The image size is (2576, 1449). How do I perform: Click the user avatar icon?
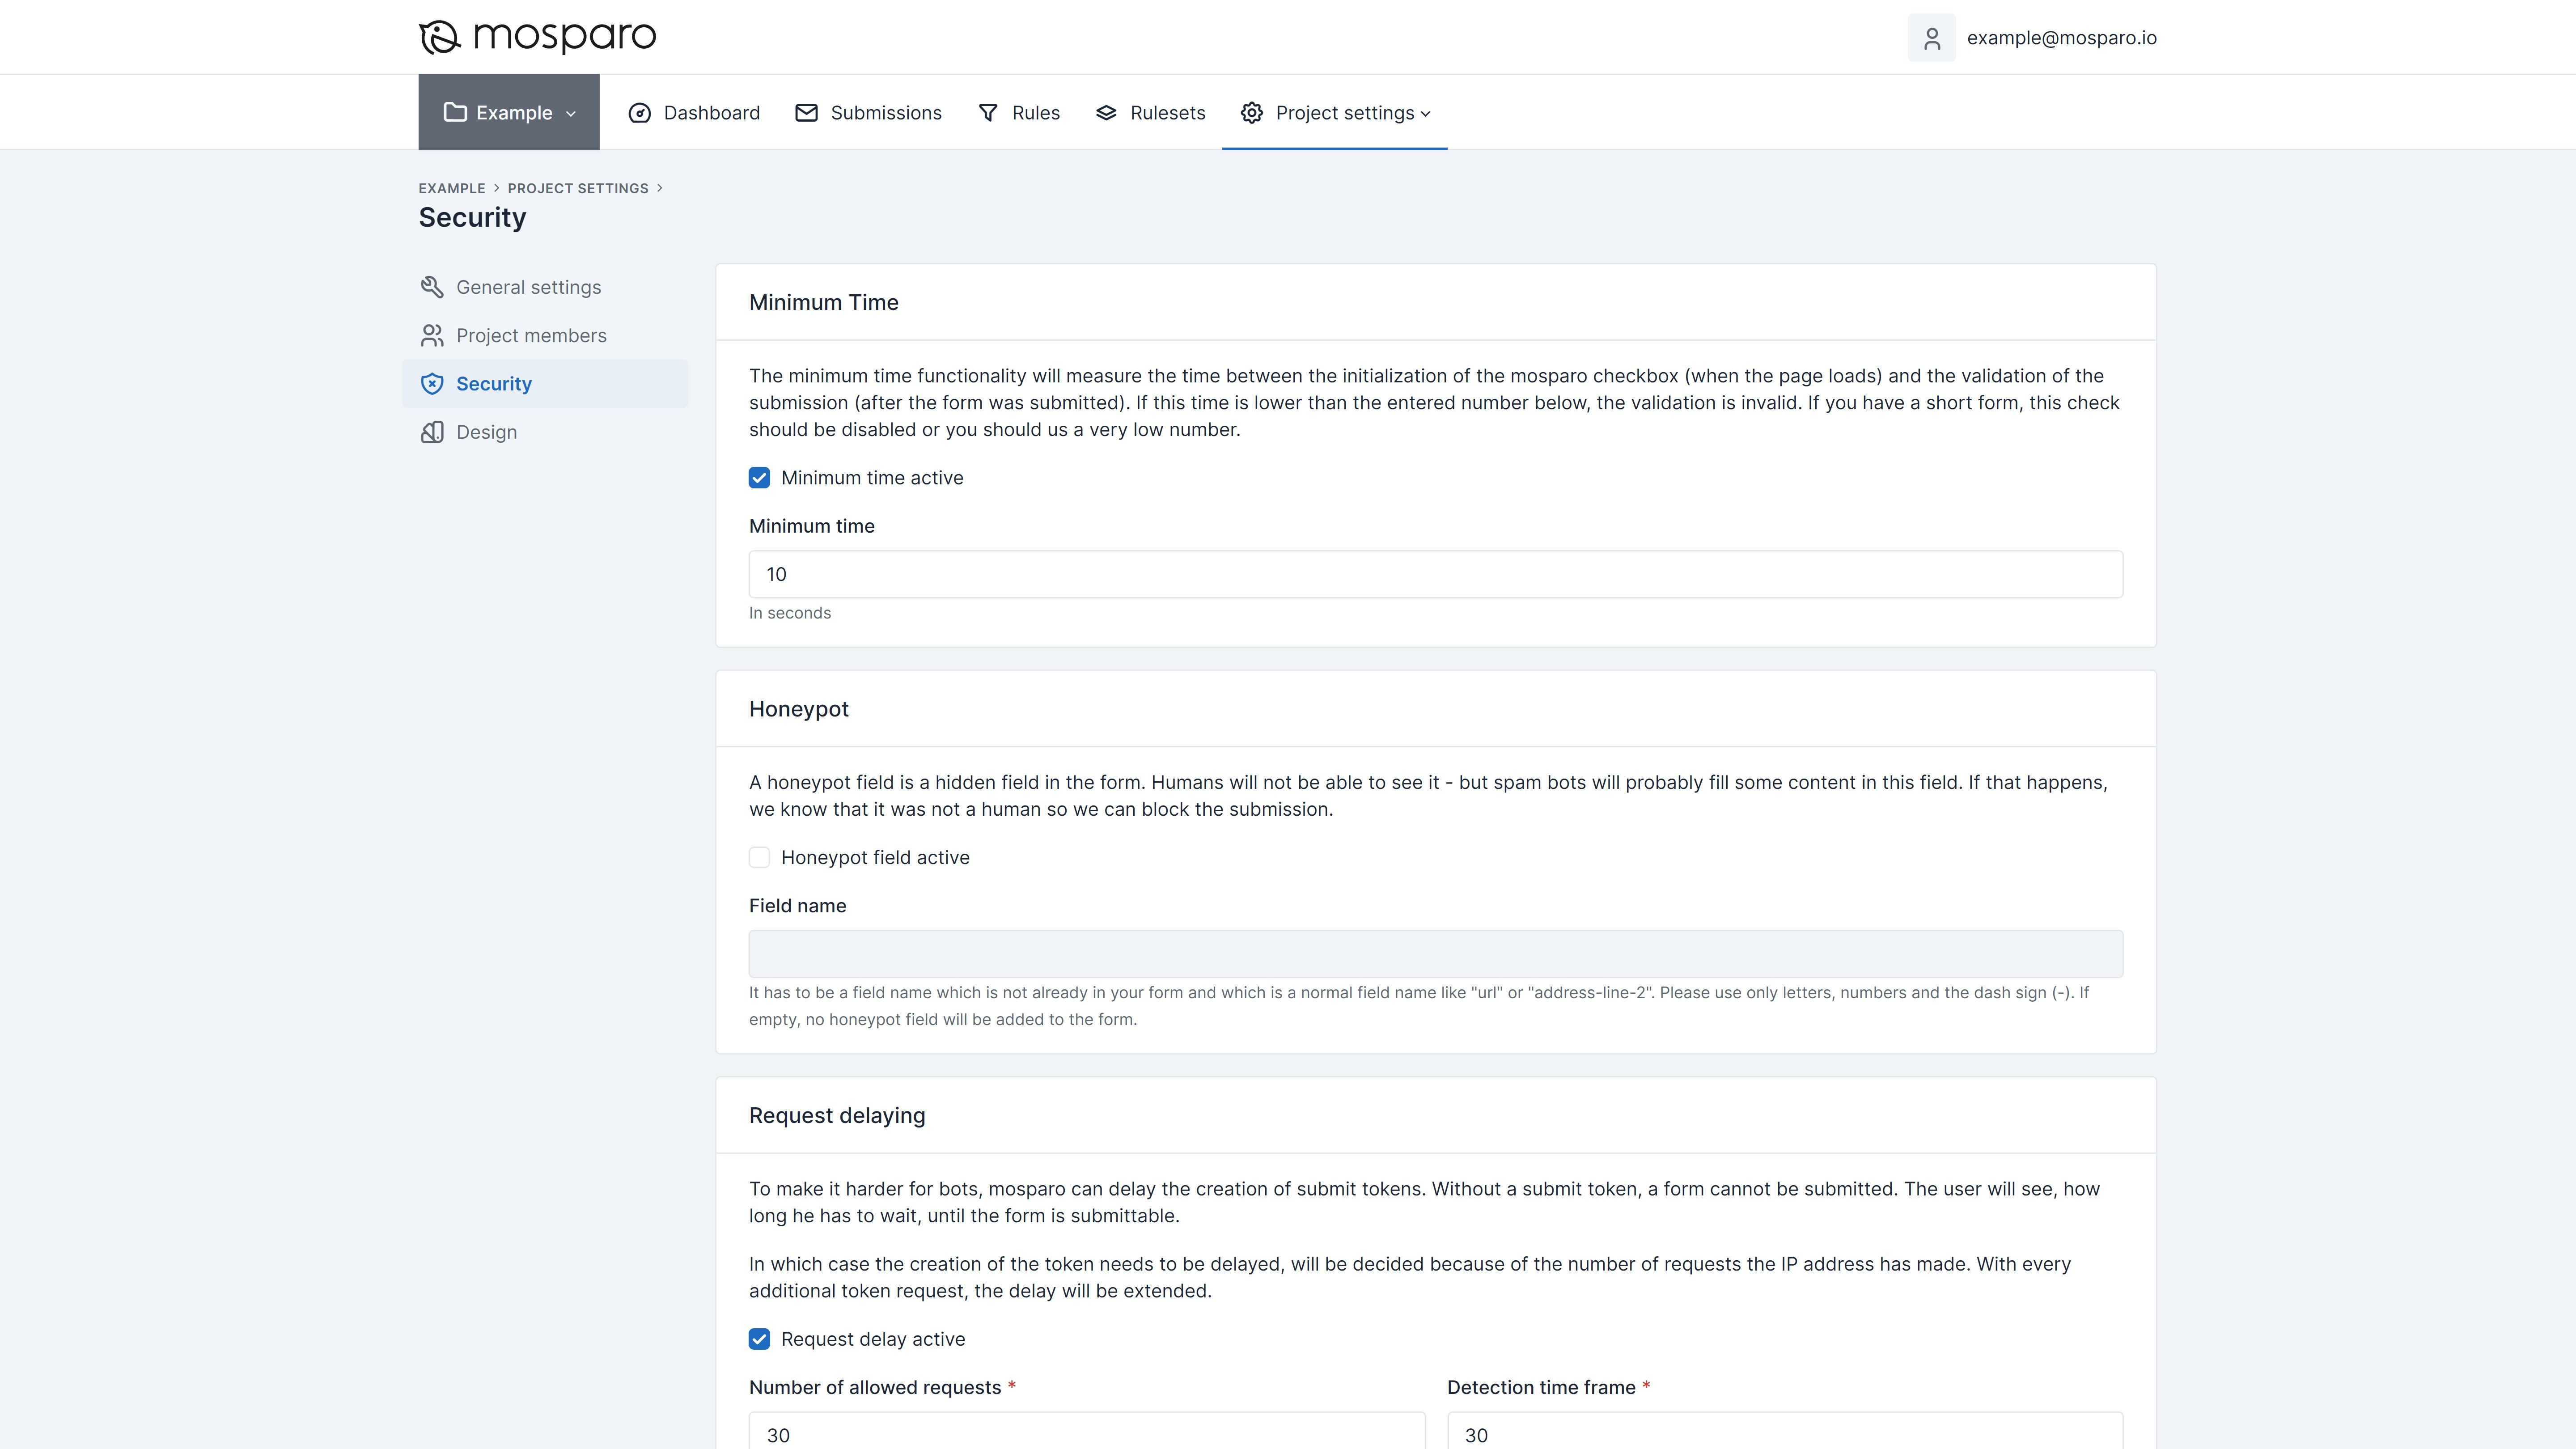click(1931, 38)
